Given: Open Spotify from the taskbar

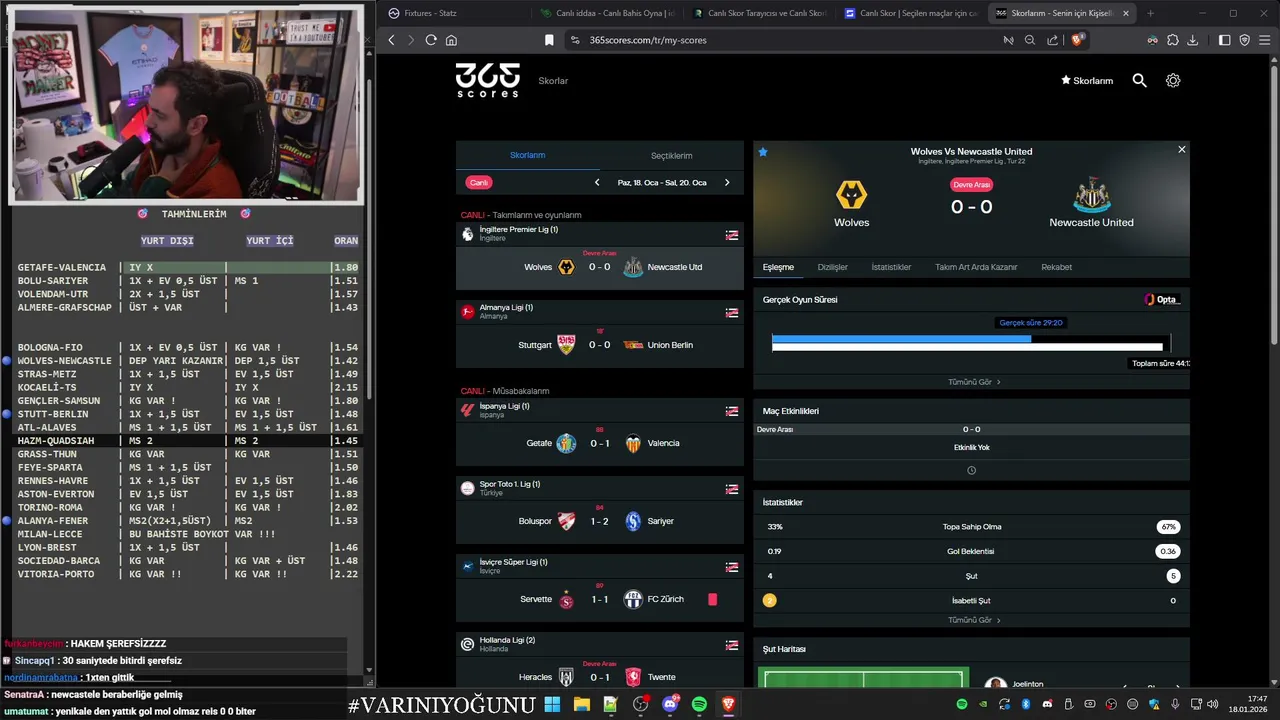Looking at the screenshot, I should pos(699,705).
